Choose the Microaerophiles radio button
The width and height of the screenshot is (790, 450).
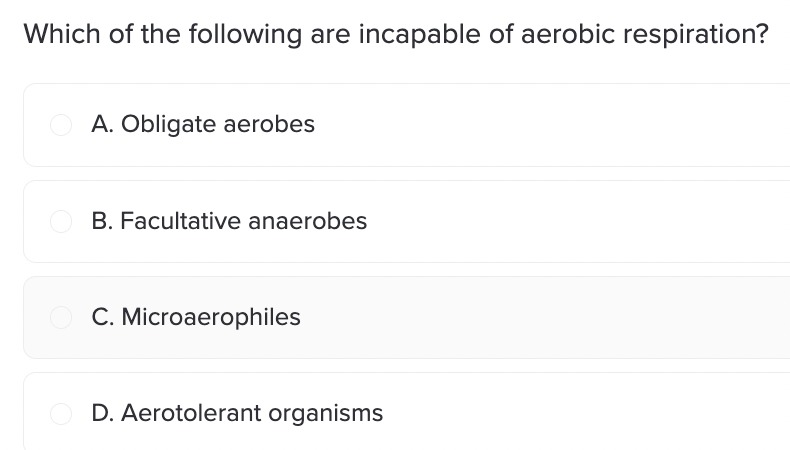(x=61, y=317)
